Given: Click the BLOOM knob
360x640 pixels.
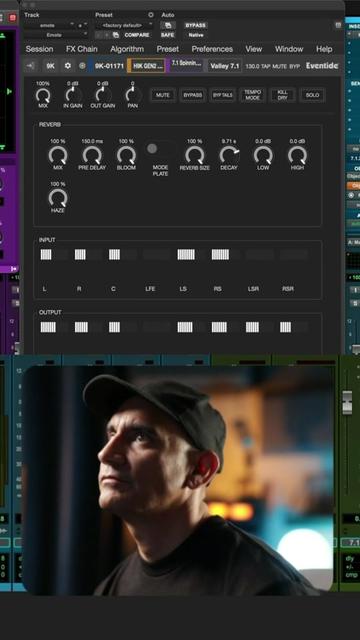Looking at the screenshot, I should click(x=126, y=156).
